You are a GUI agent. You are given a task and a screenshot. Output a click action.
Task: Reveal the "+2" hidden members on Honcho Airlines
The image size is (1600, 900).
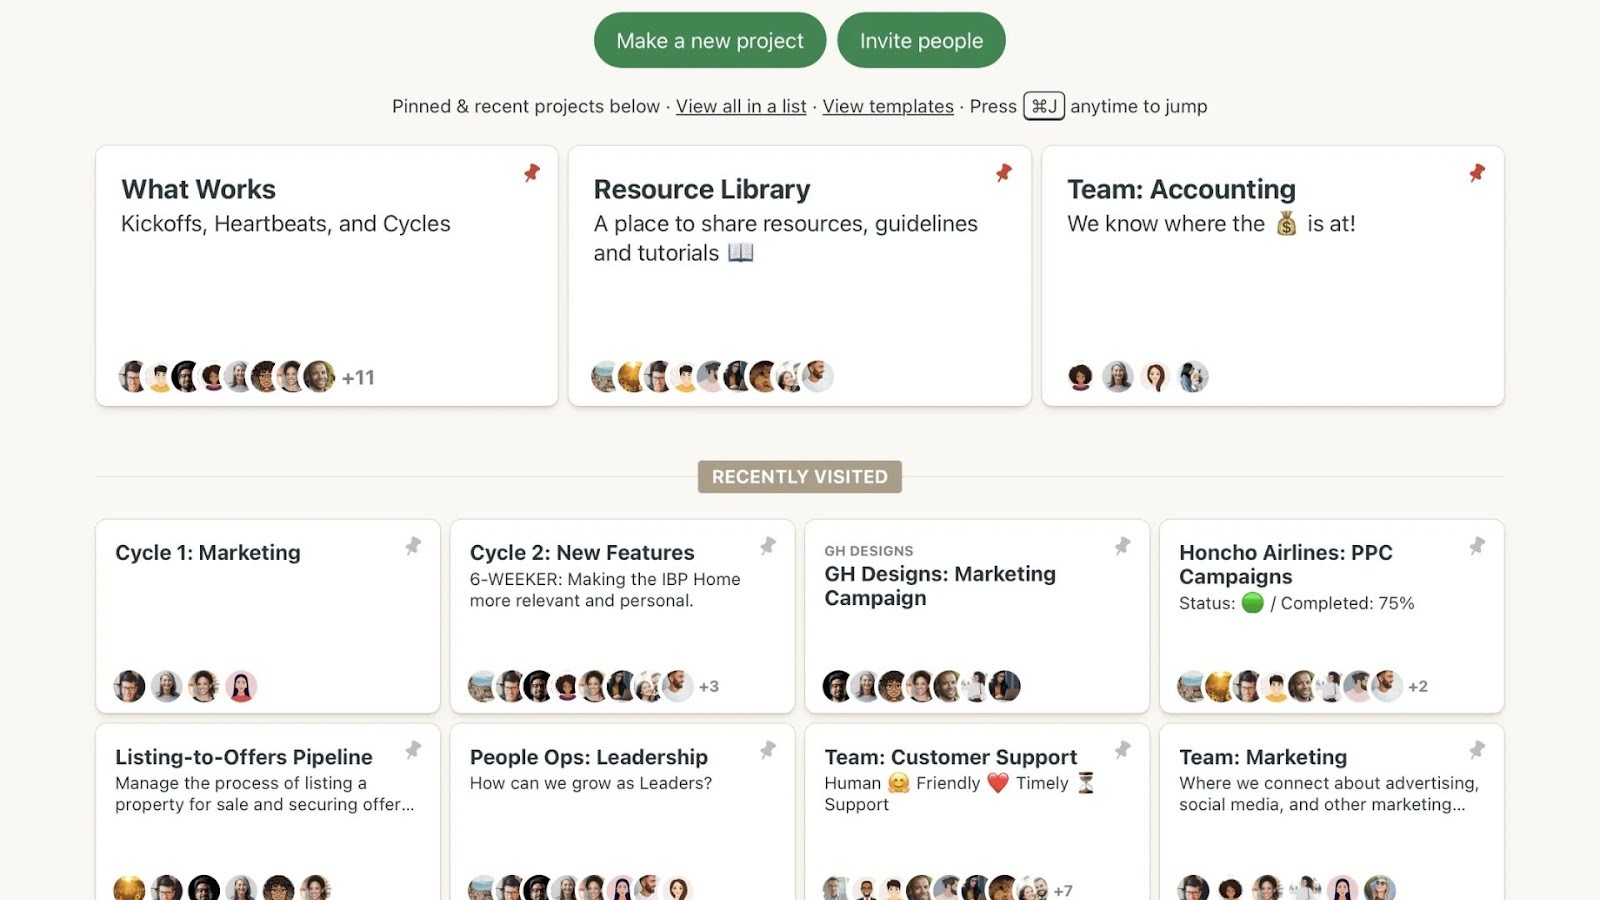(x=1419, y=687)
